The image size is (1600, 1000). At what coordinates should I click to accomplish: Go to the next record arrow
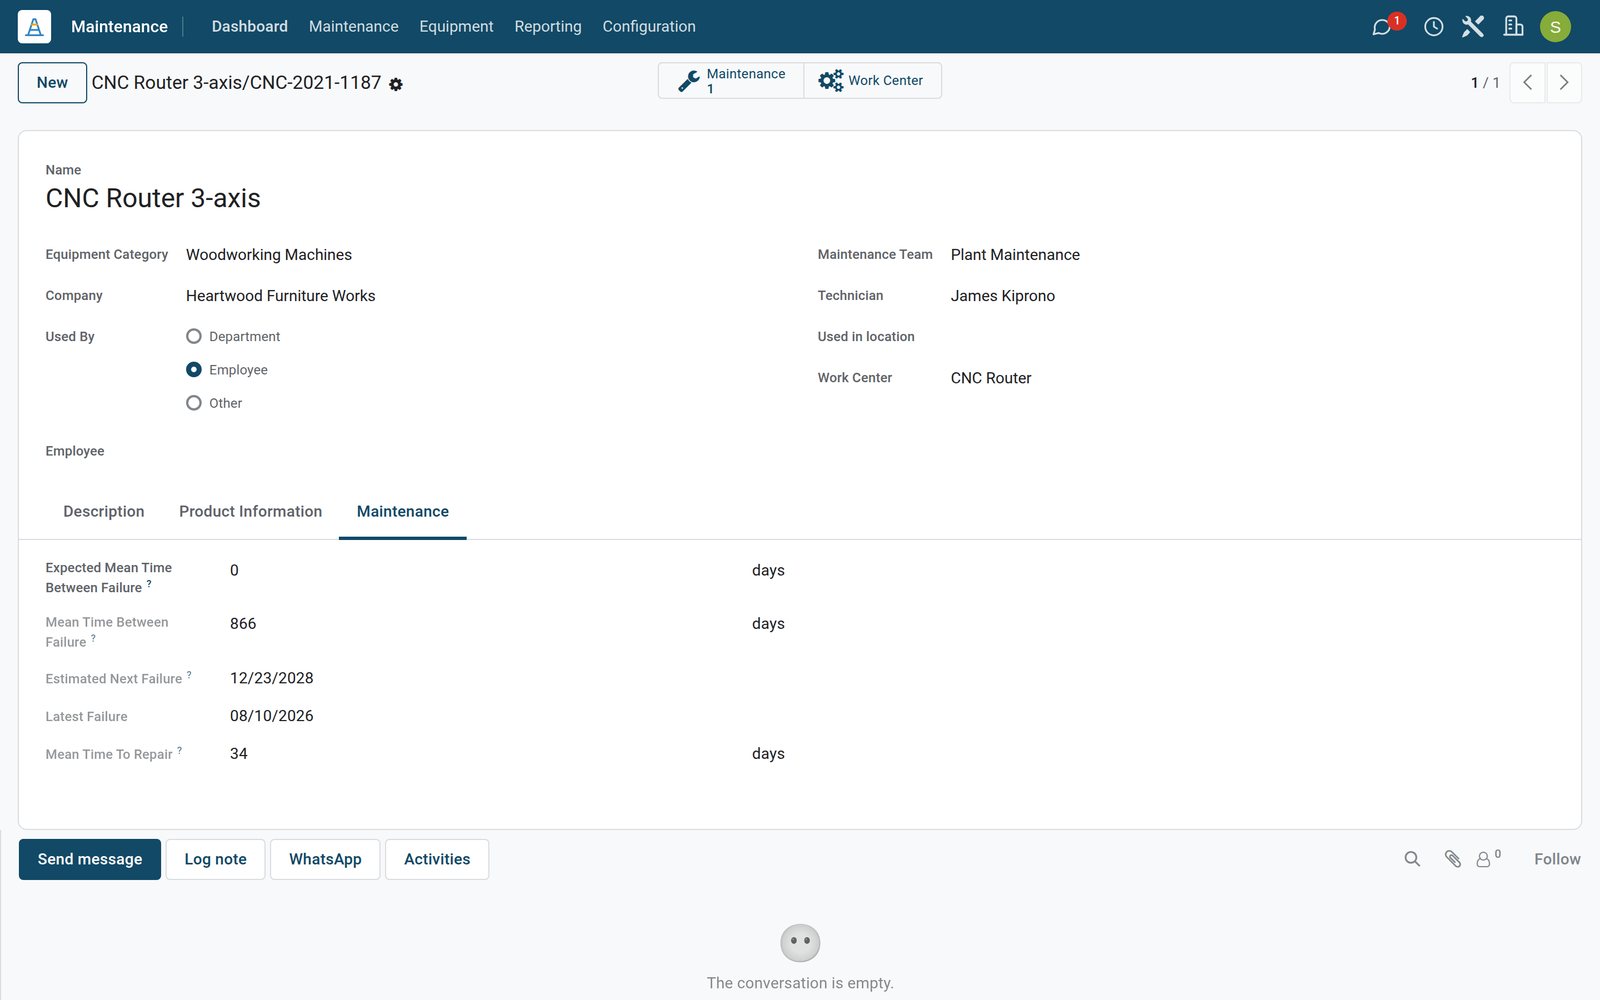[x=1564, y=83]
